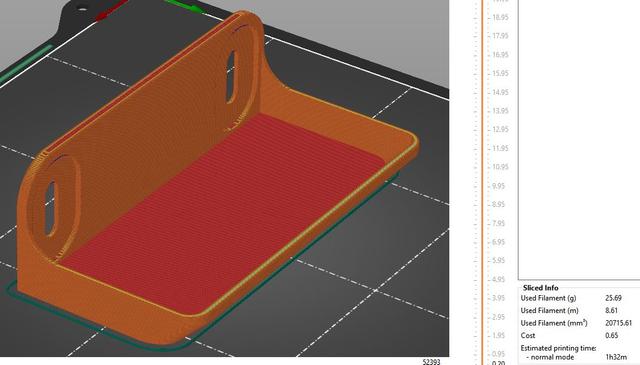
Task: Click the 8.95 layer height tick label
Action: (498, 205)
